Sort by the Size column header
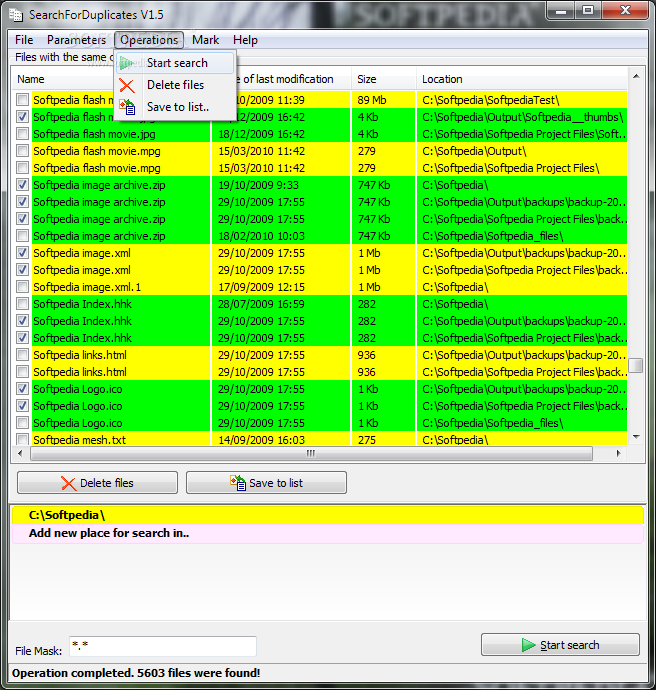The width and height of the screenshot is (656, 690). tap(384, 79)
